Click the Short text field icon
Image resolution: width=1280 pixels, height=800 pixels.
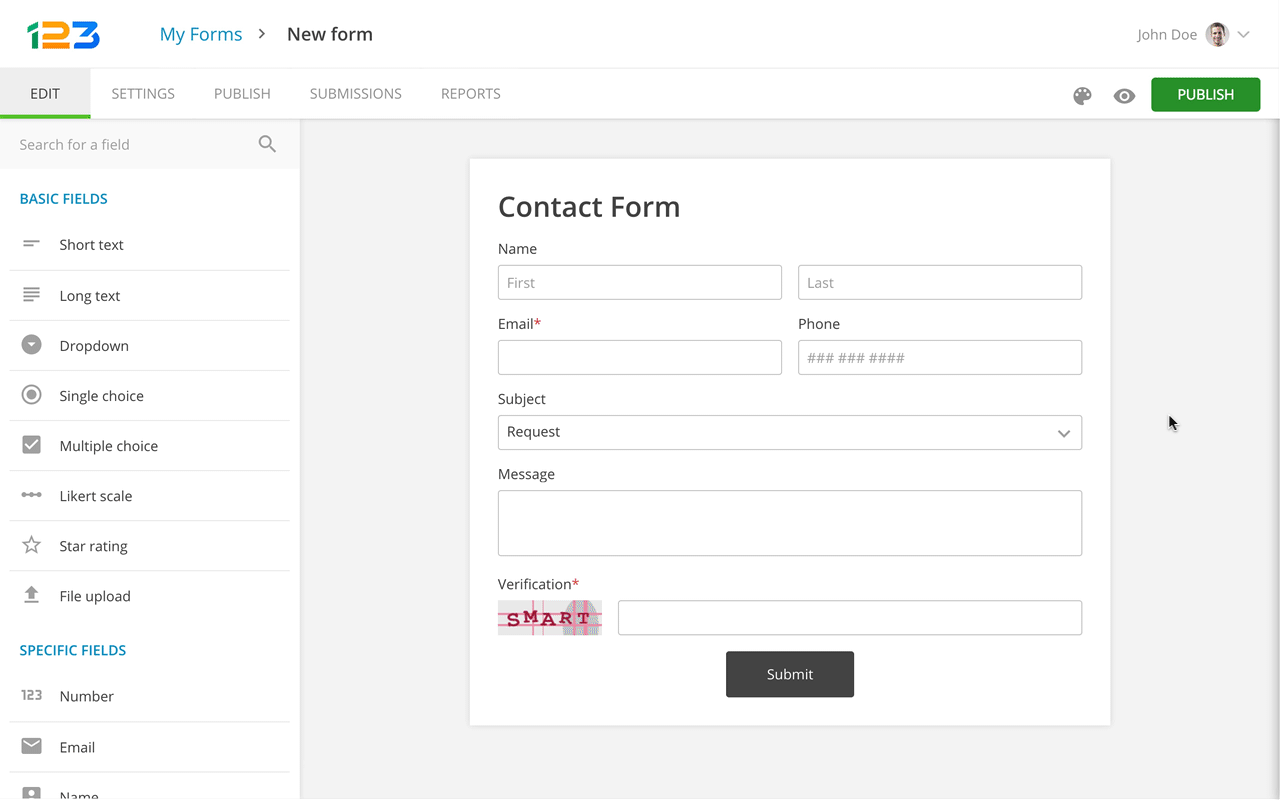(x=32, y=244)
